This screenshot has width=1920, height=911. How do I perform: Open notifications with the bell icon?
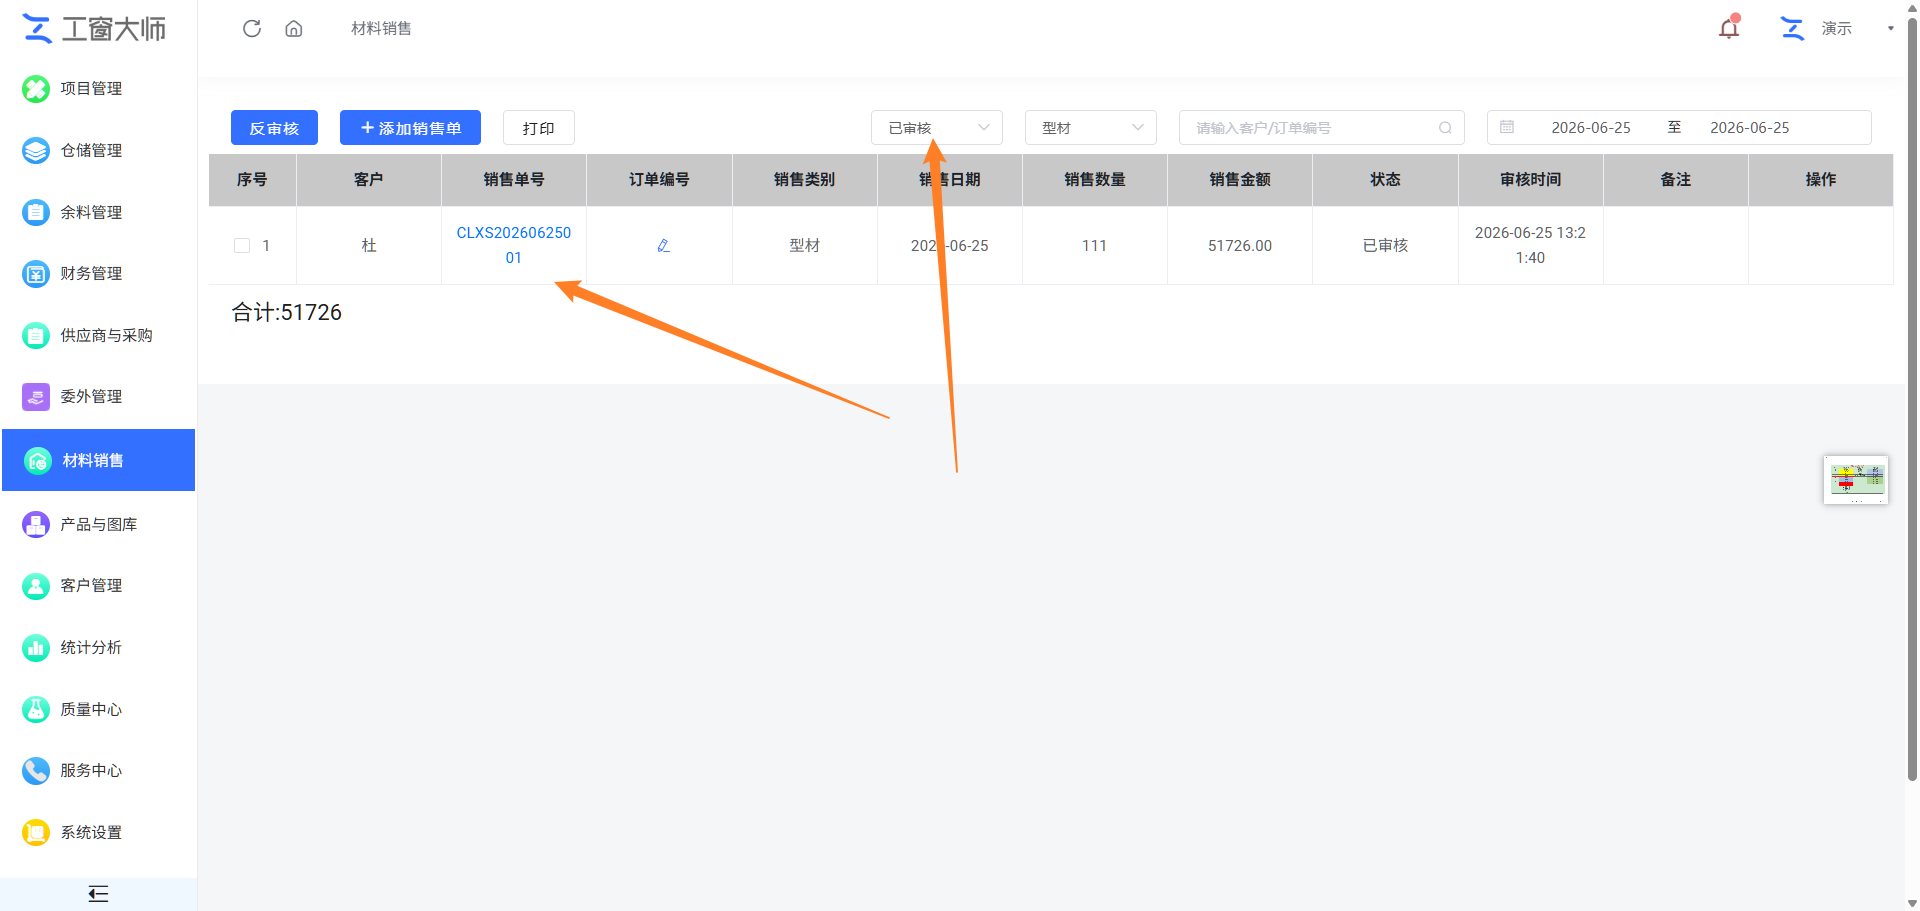click(1729, 27)
